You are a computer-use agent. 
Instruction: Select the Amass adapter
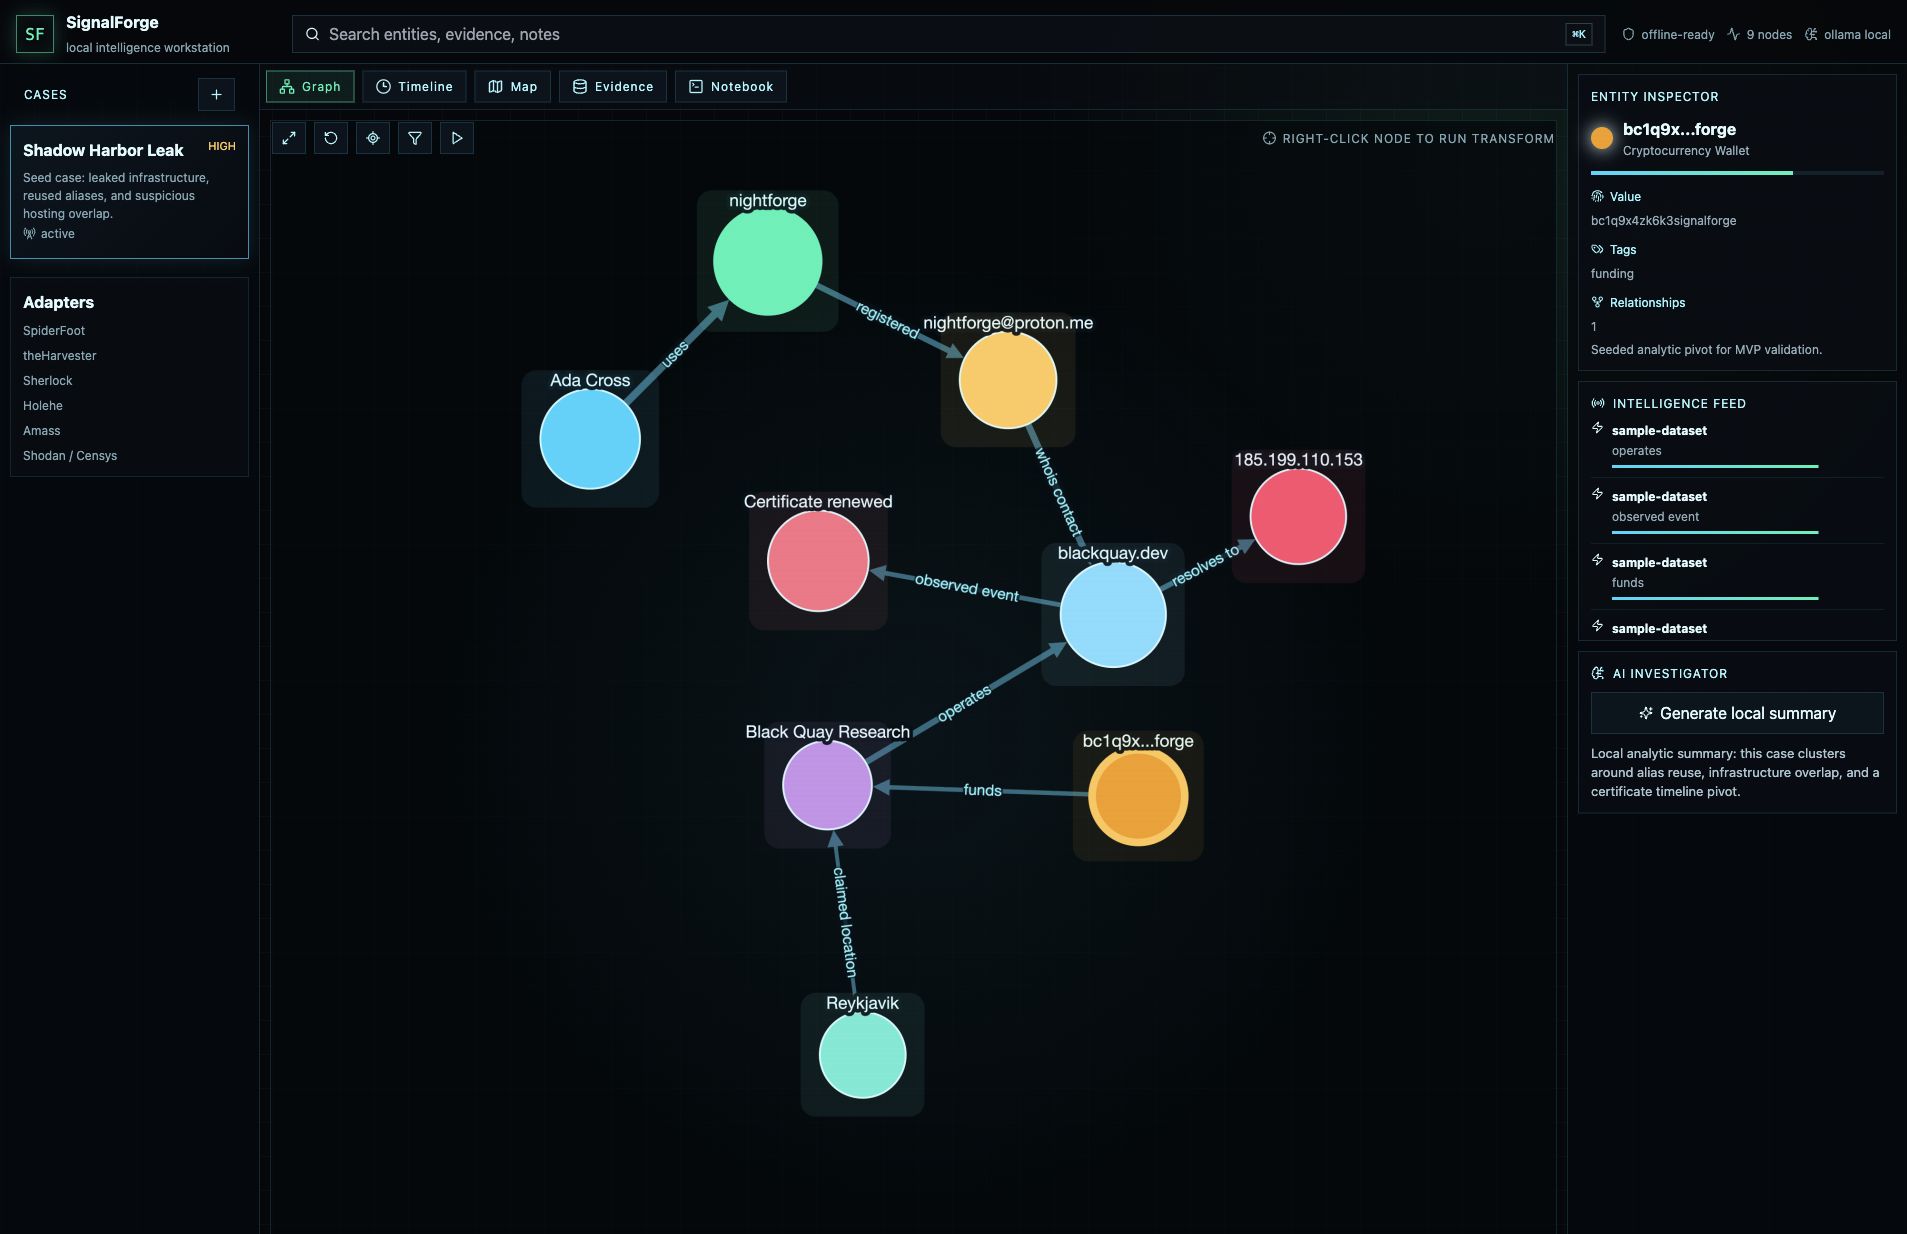click(x=42, y=431)
